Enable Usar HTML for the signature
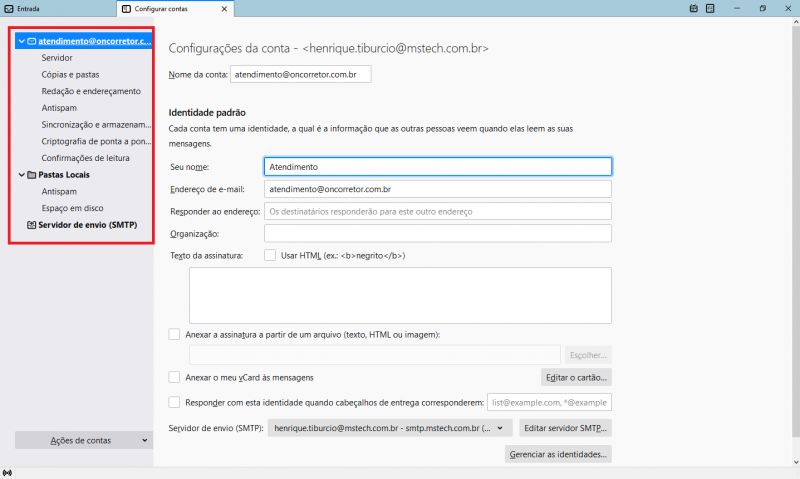 tap(270, 255)
